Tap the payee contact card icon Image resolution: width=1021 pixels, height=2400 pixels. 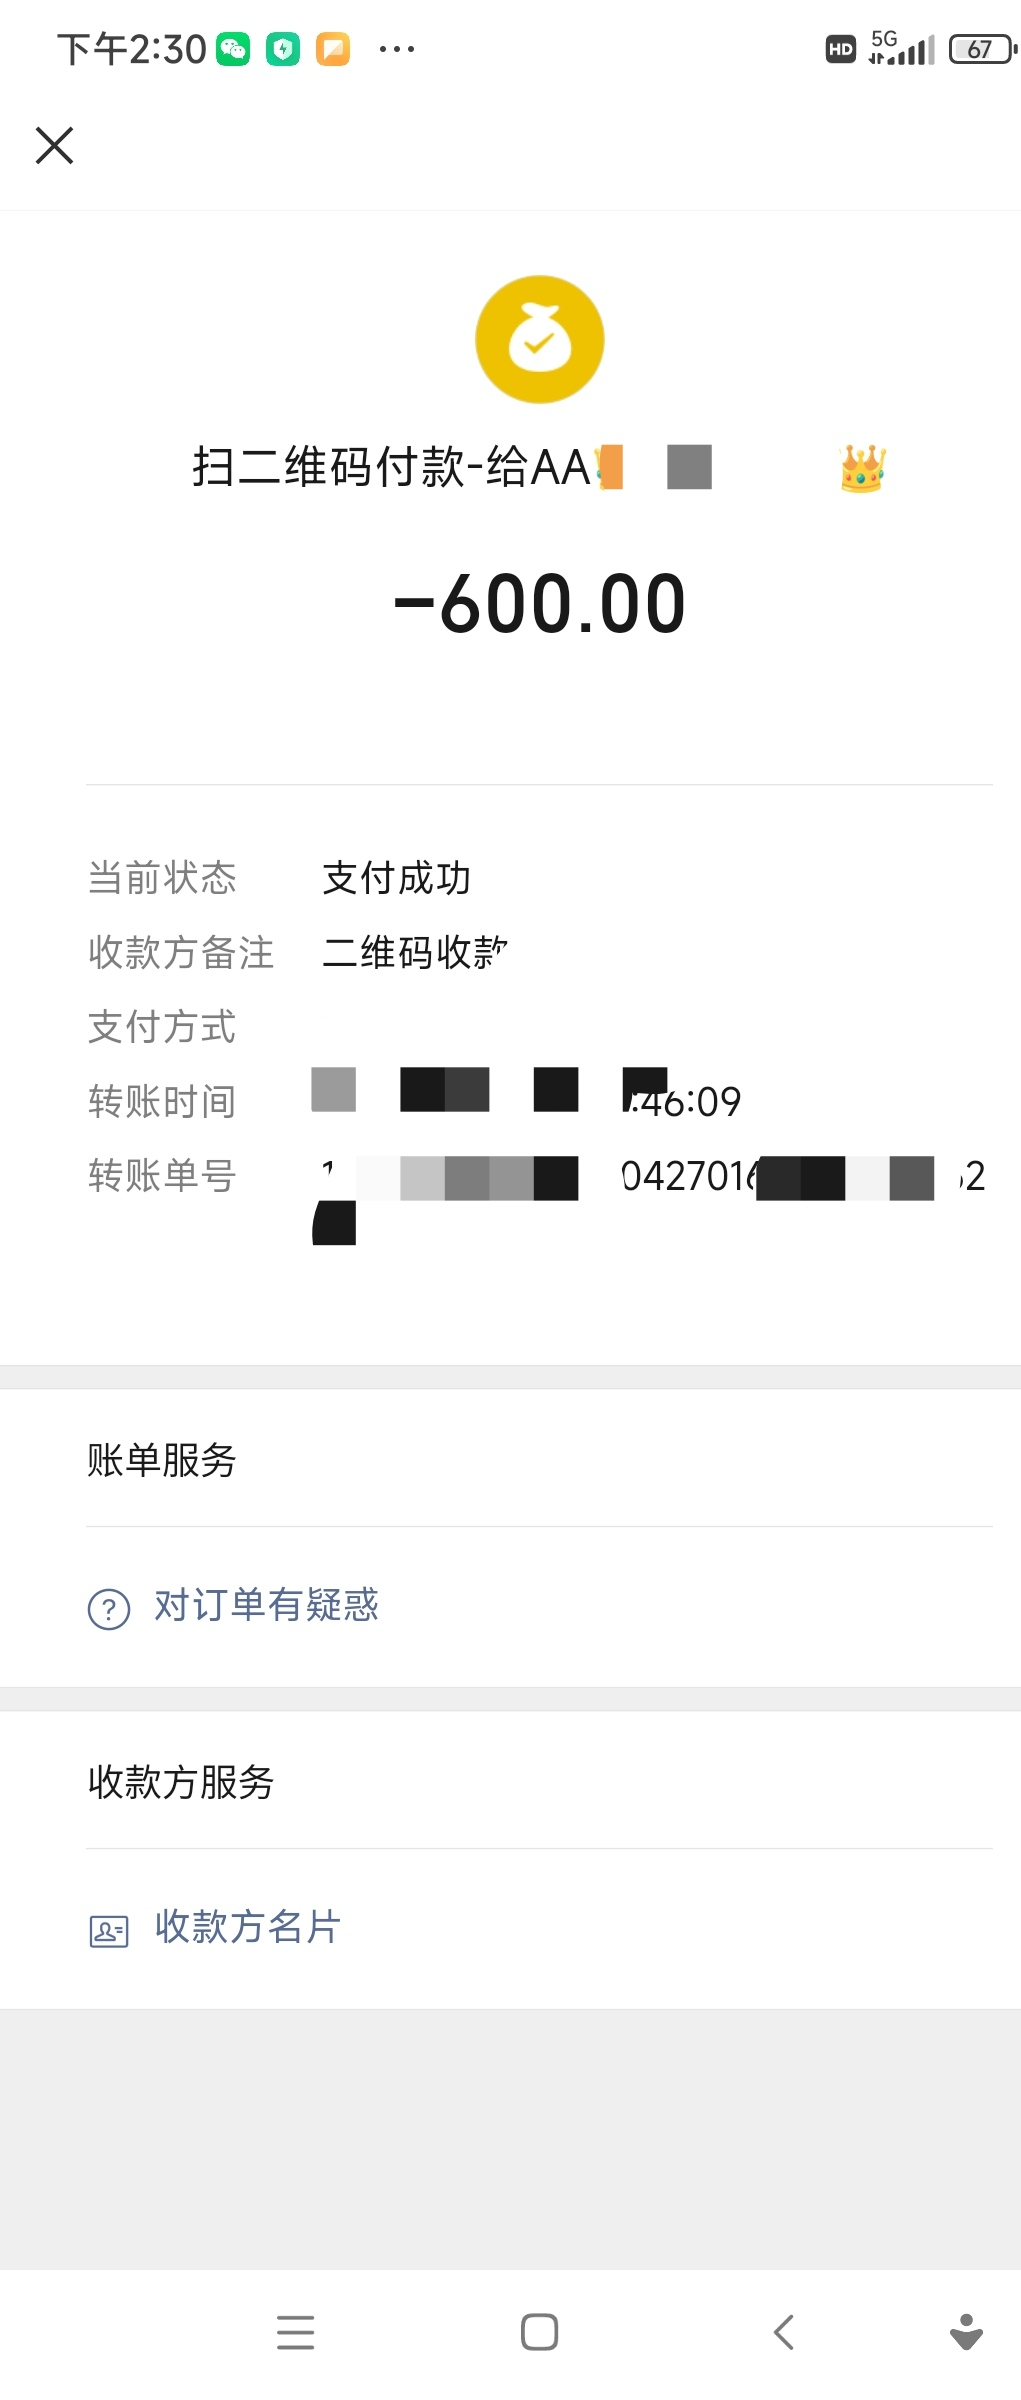(109, 1930)
